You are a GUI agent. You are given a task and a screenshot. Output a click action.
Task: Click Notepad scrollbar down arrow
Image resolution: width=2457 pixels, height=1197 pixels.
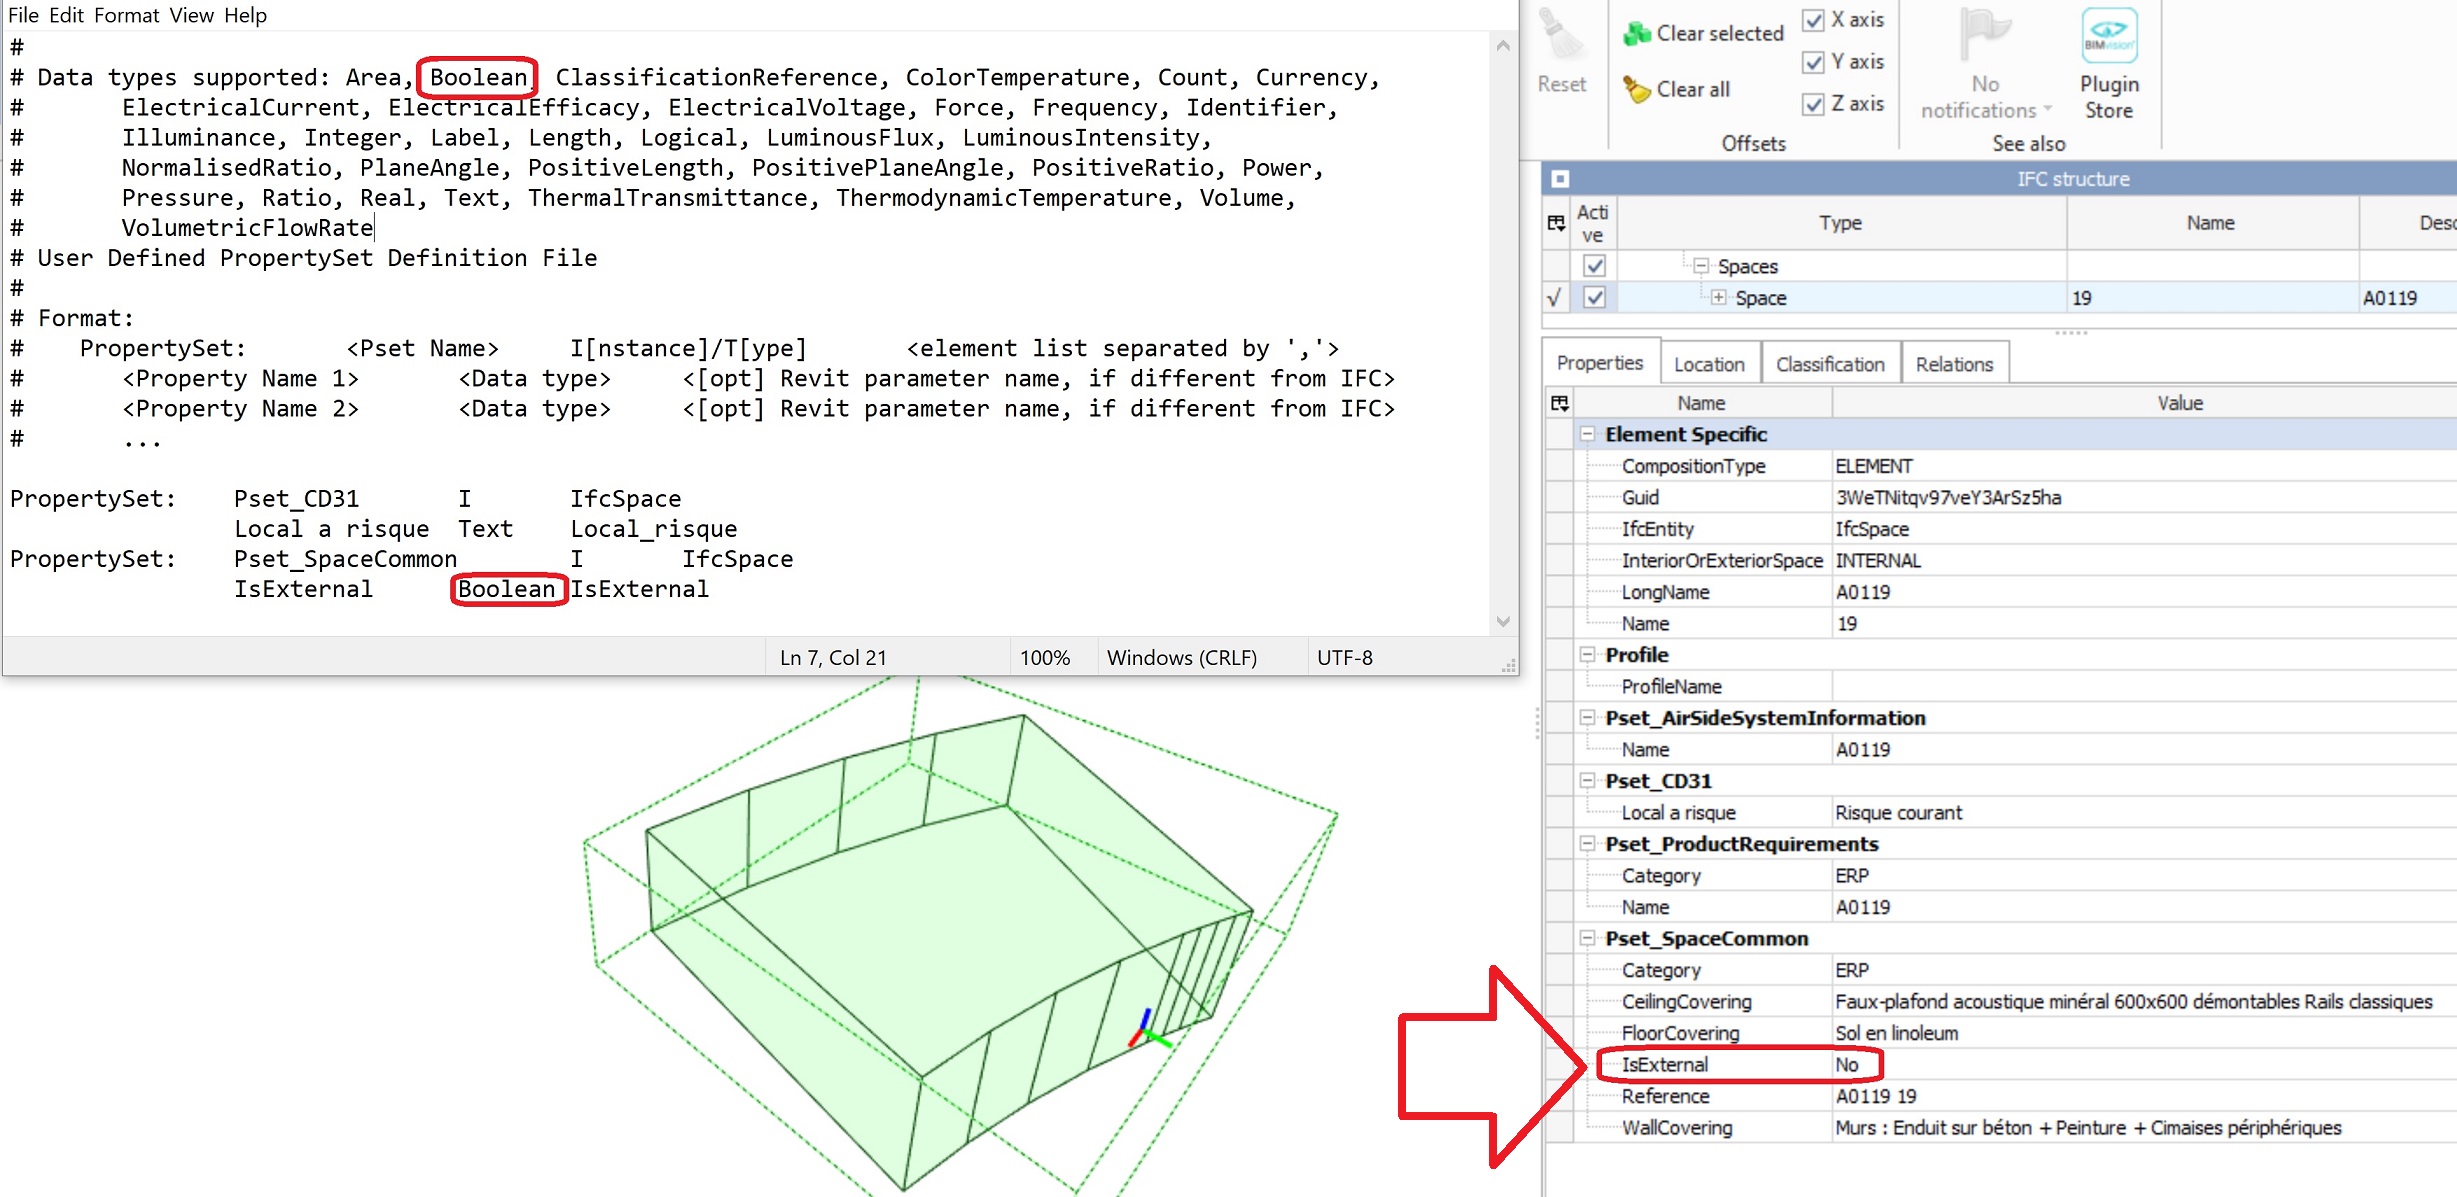tap(1502, 622)
